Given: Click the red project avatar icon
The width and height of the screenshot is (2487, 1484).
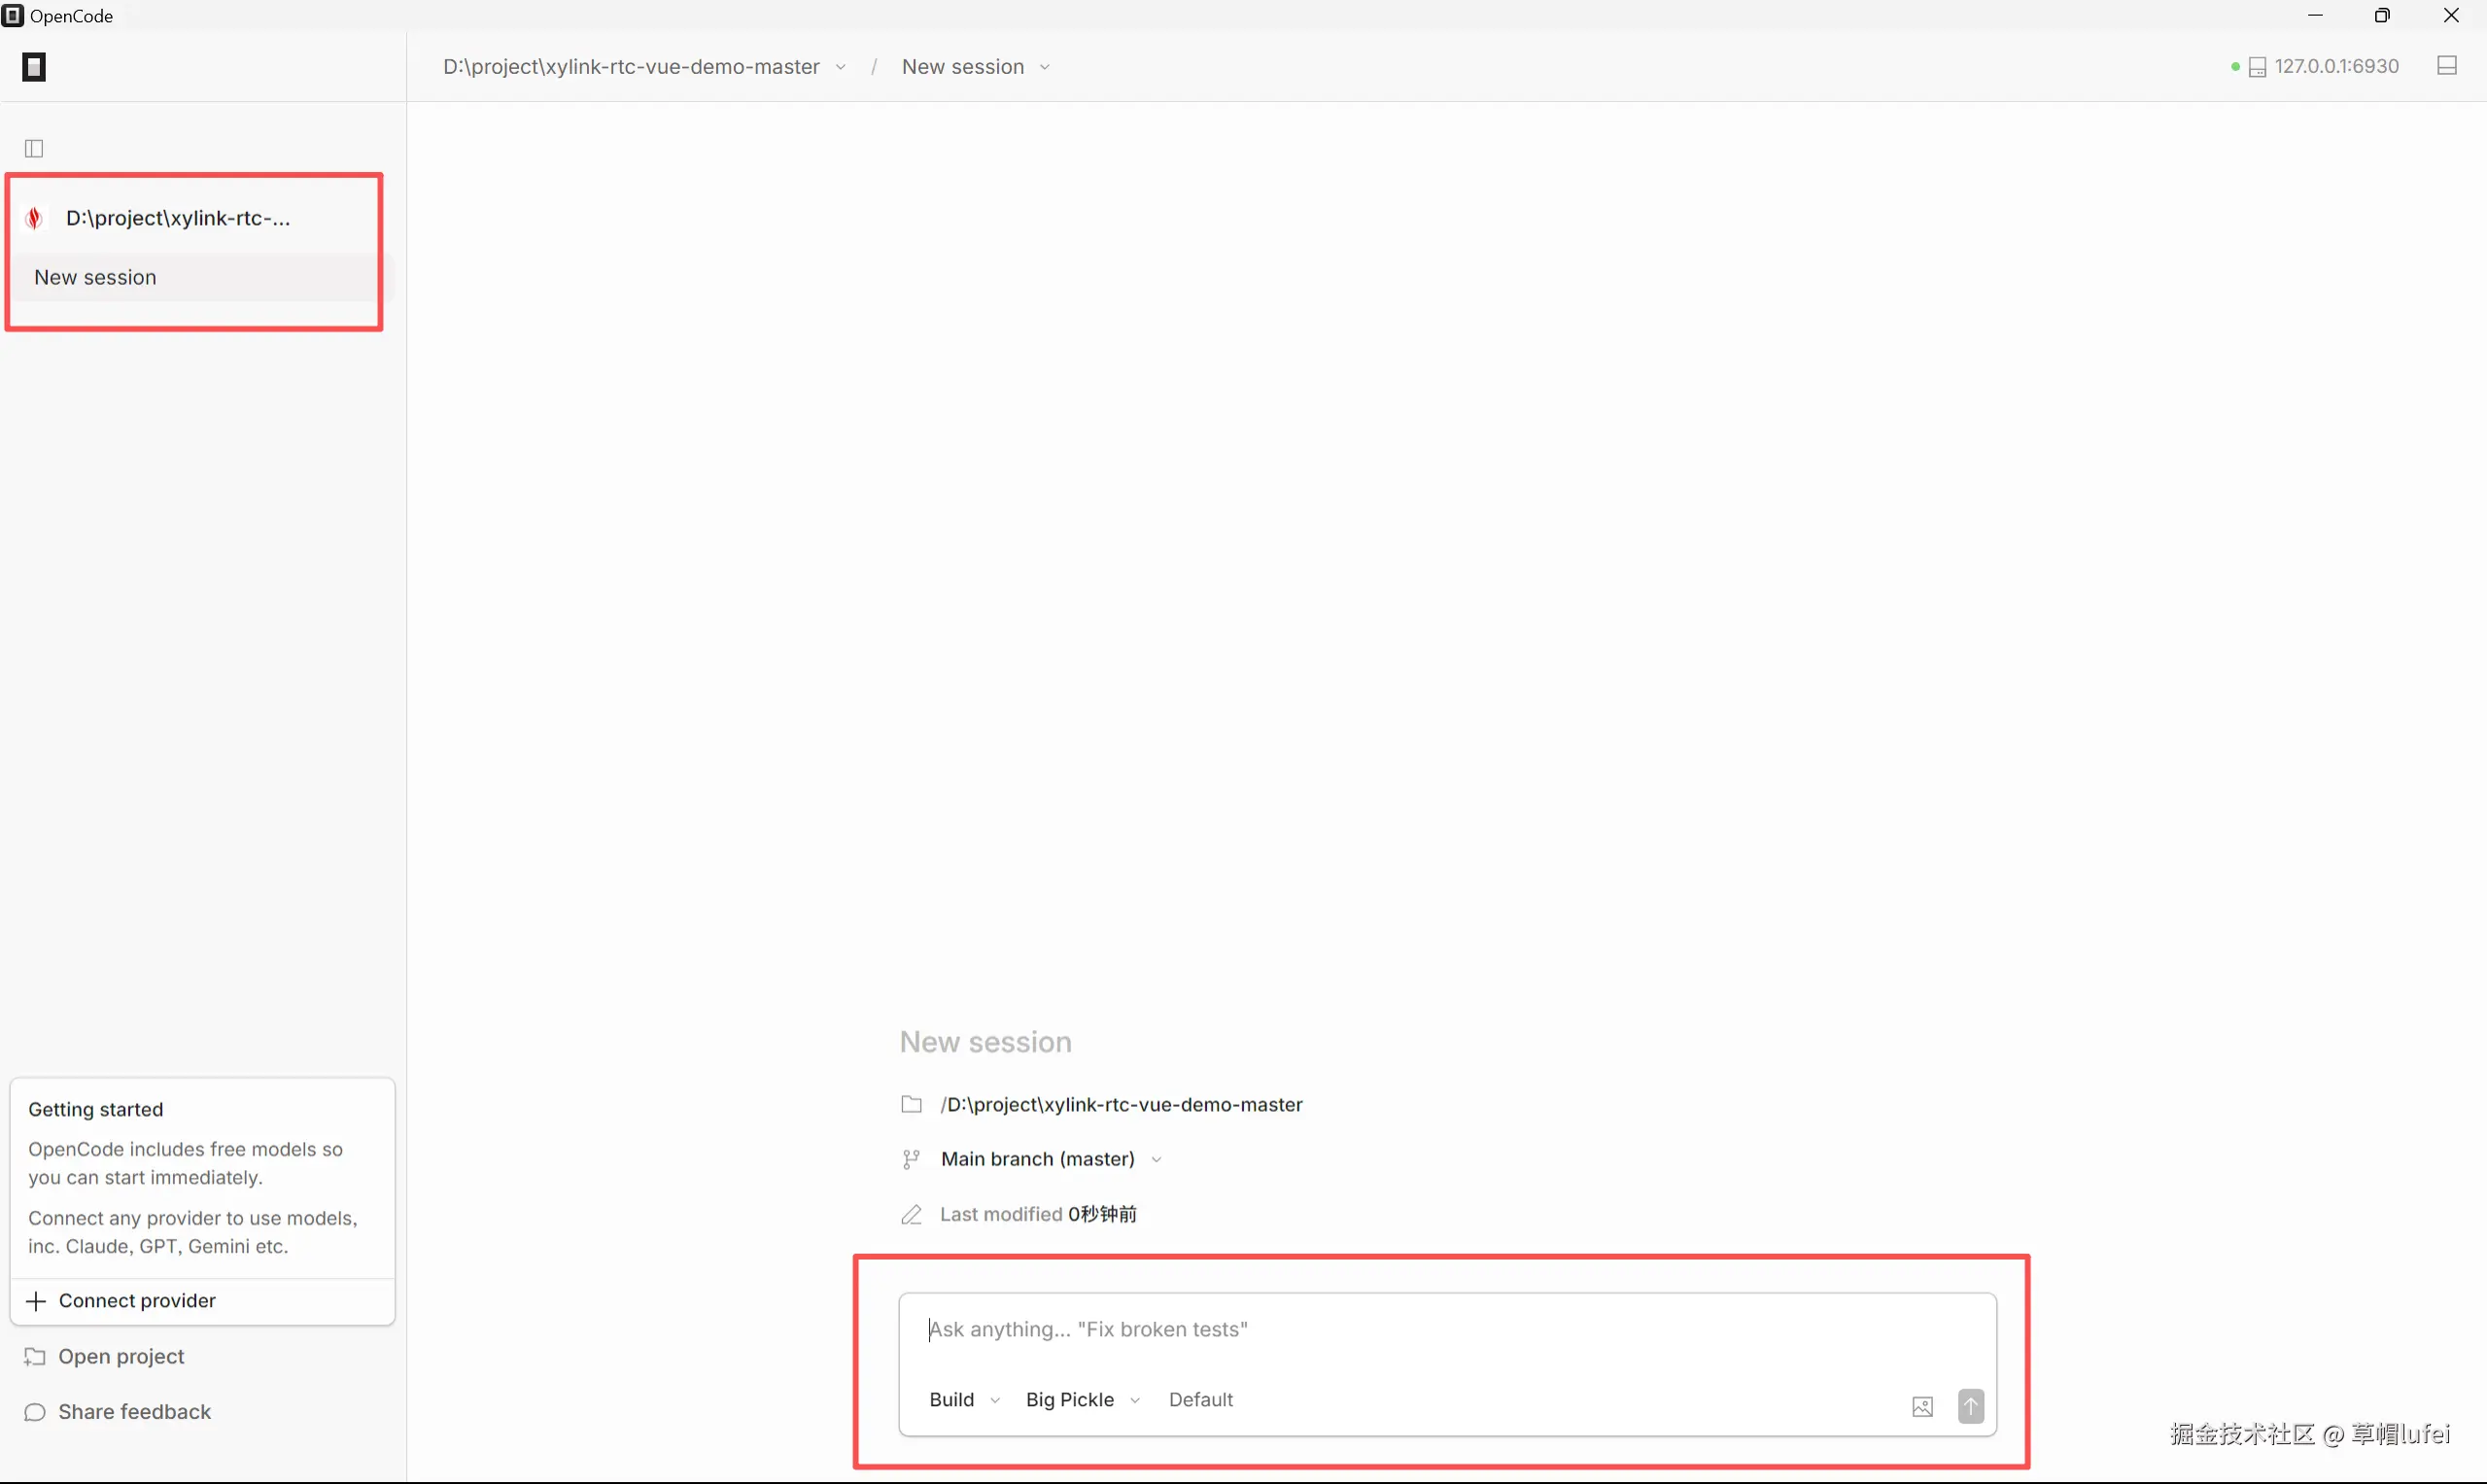Looking at the screenshot, I should [x=35, y=218].
